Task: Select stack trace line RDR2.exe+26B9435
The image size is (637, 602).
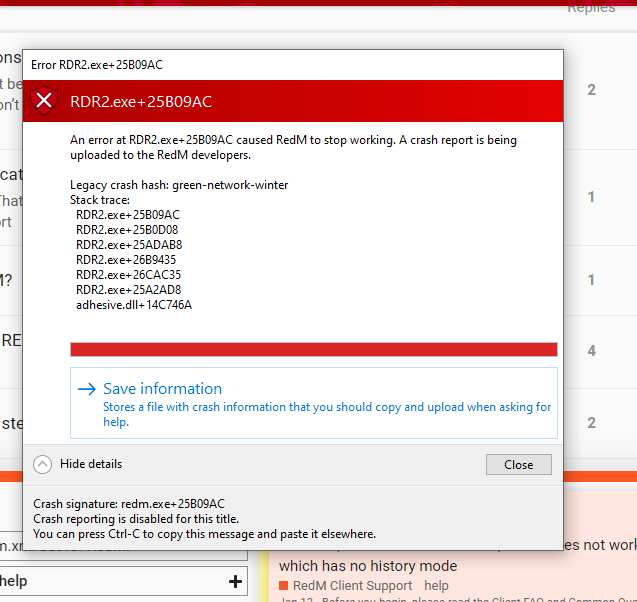Action: 126,260
